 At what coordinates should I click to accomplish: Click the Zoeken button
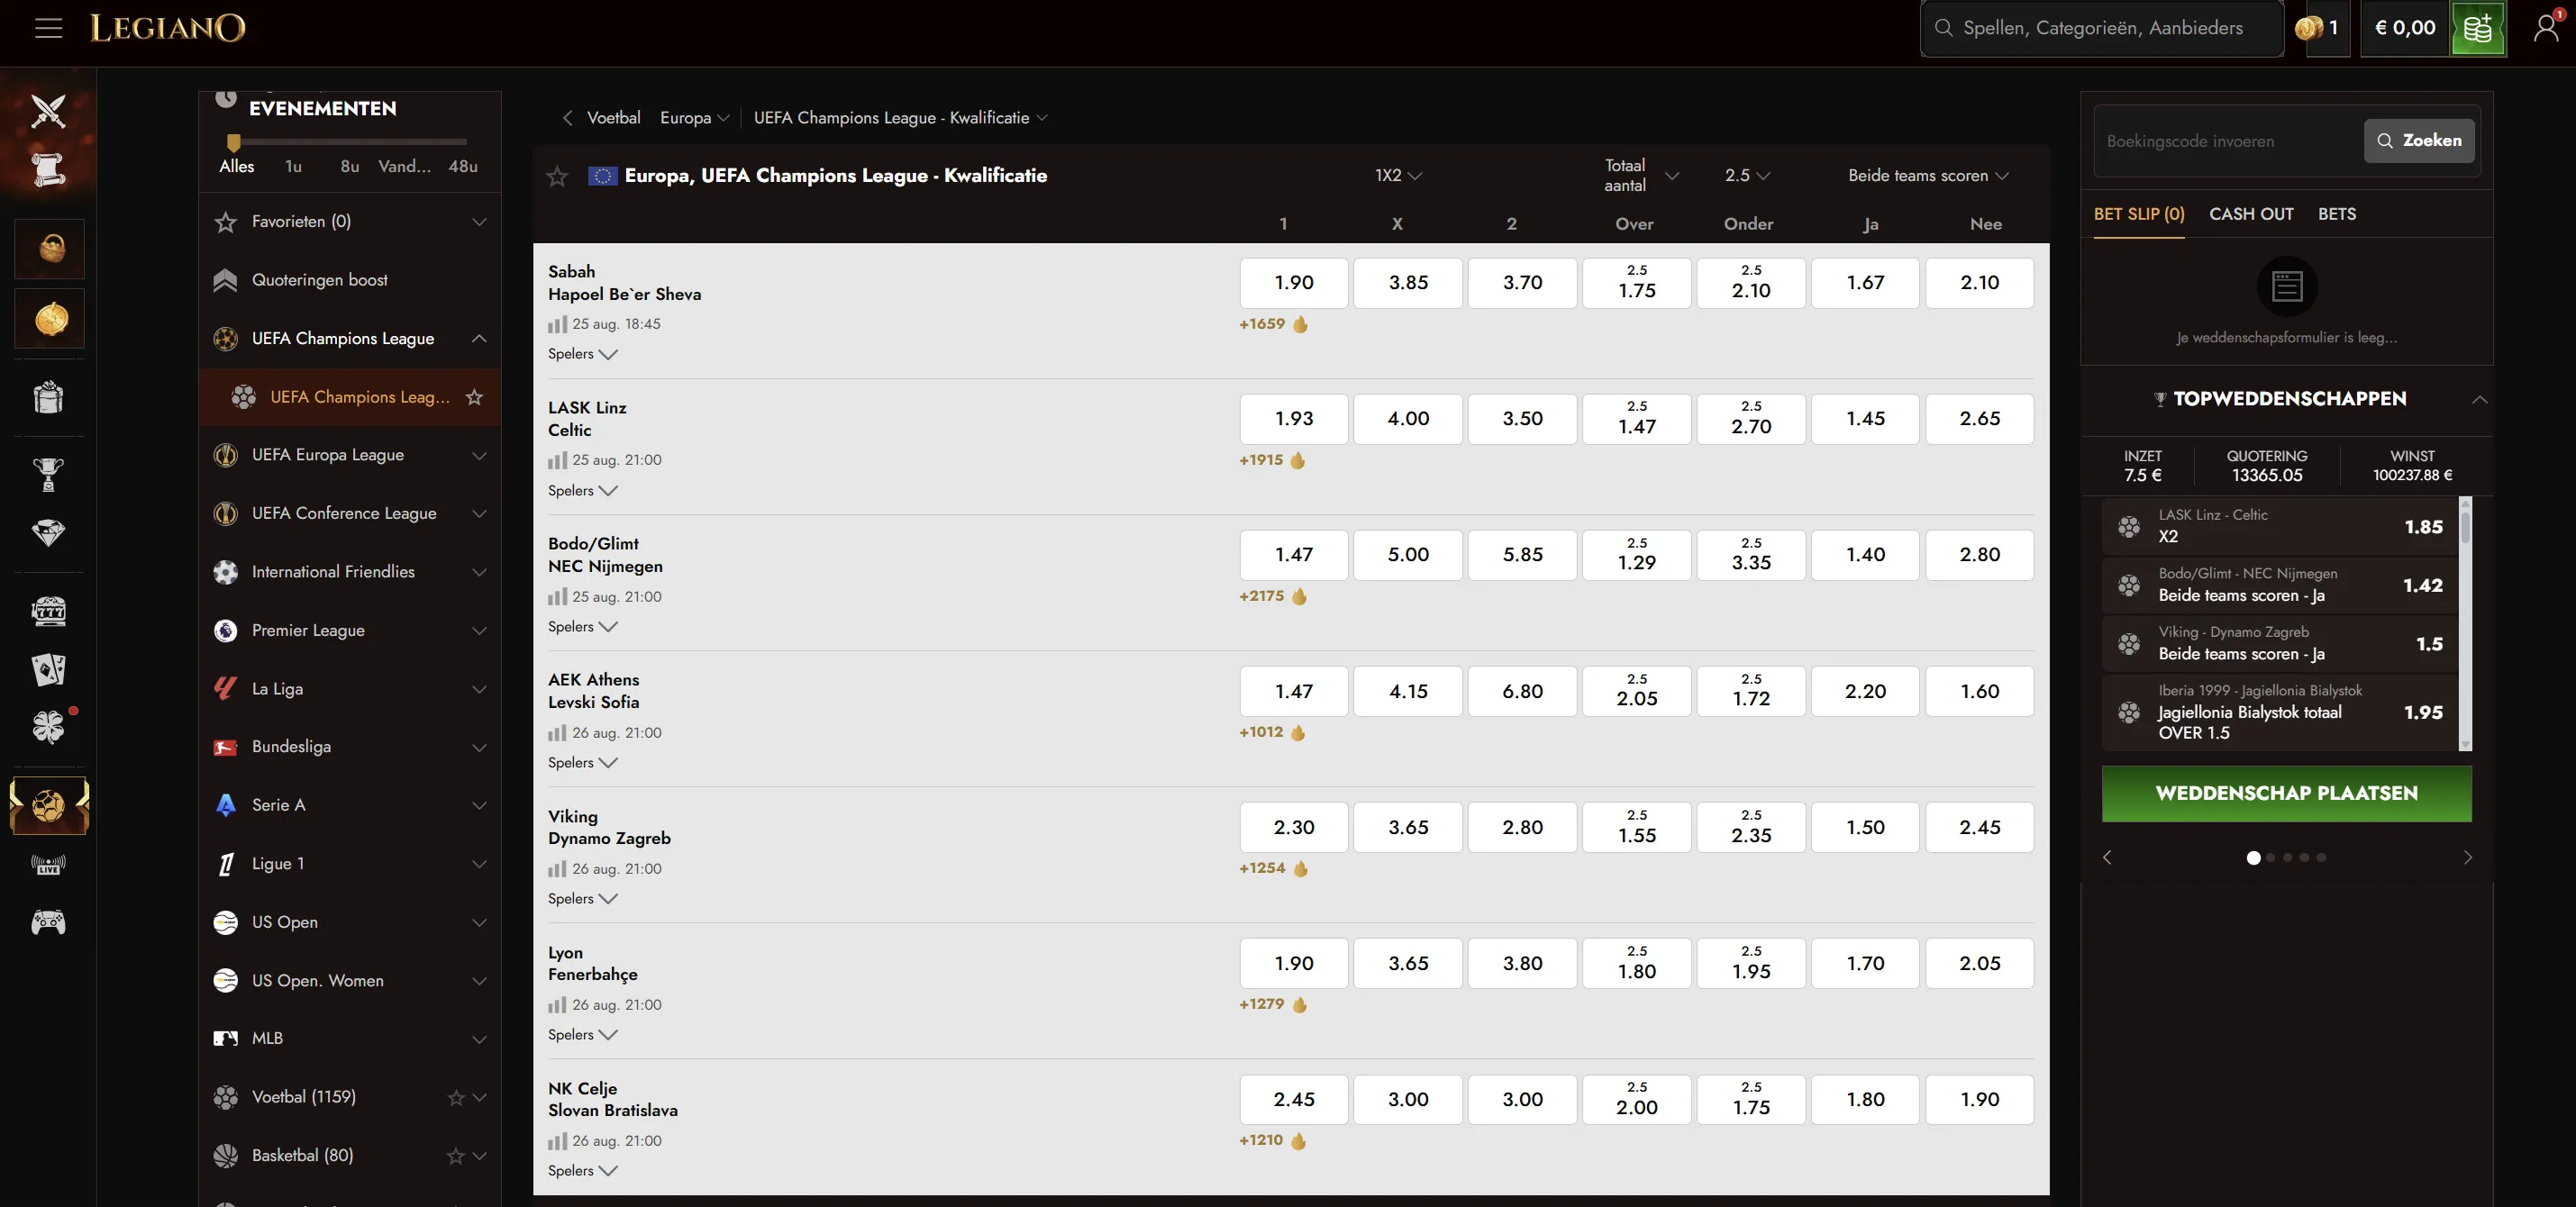coord(2418,141)
